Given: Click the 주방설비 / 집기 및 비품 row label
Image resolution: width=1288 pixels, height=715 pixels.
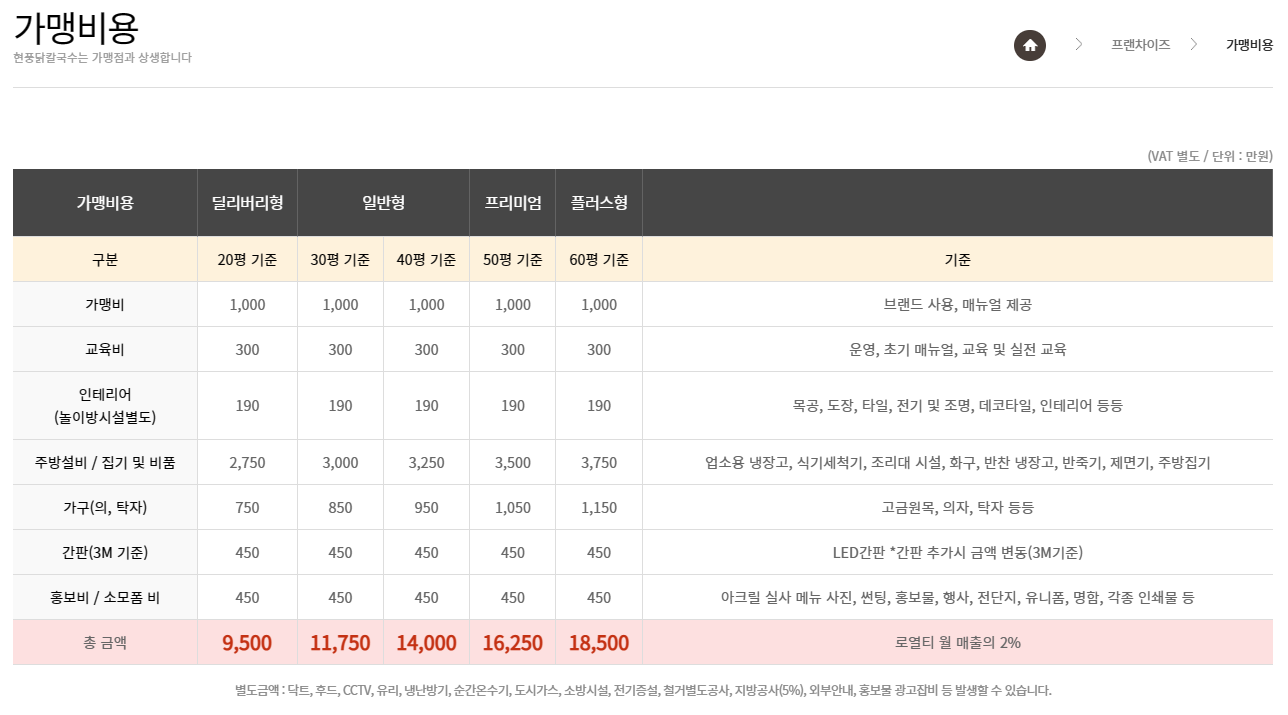Looking at the screenshot, I should coord(105,463).
